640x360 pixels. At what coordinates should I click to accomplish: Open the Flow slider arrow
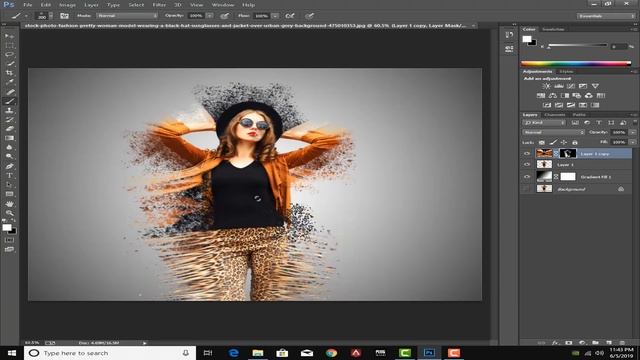coord(275,16)
